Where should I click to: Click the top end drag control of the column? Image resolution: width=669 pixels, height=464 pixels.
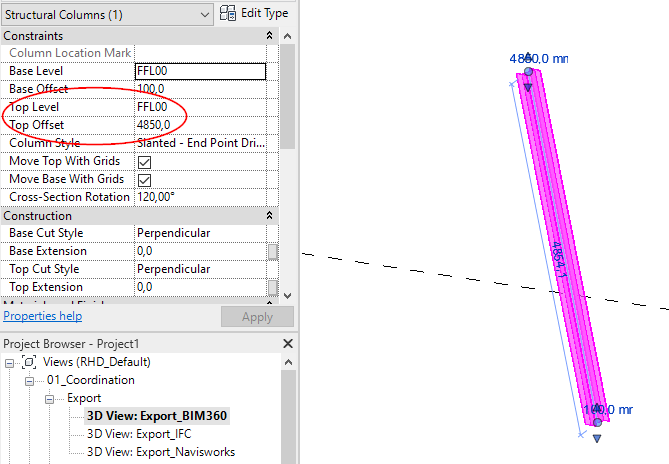pyautogui.click(x=529, y=71)
